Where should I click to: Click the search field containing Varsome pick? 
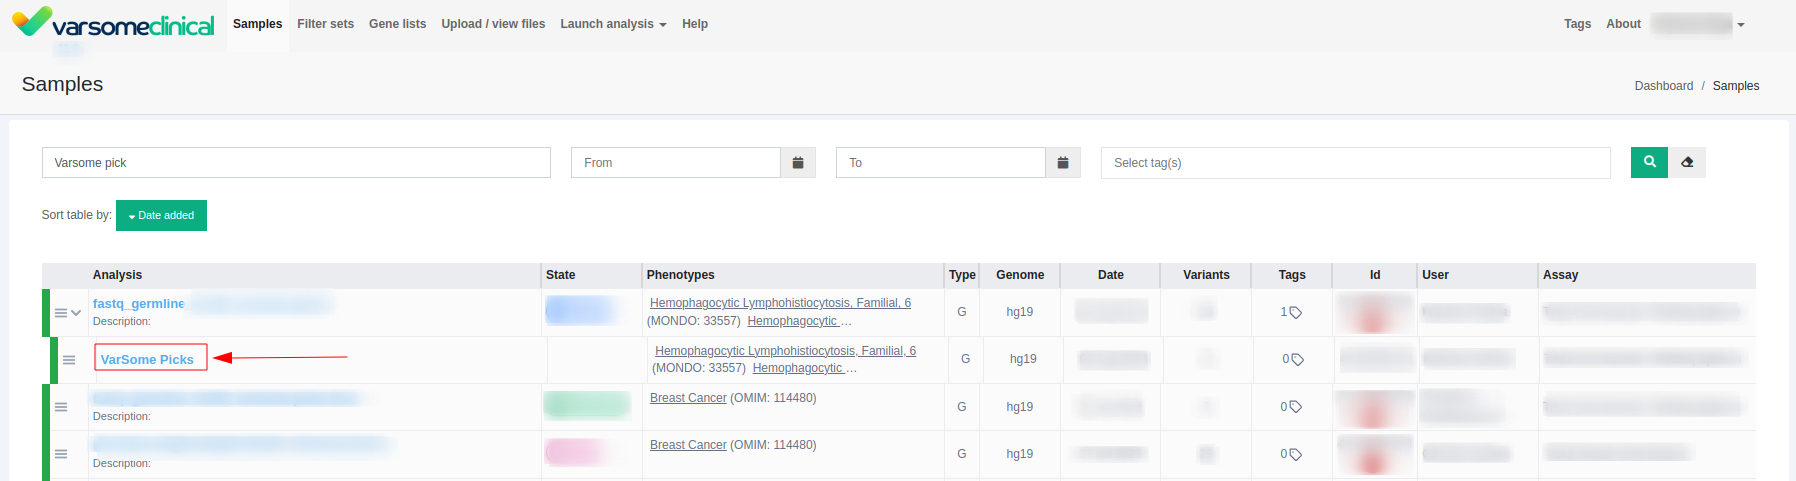pos(296,163)
